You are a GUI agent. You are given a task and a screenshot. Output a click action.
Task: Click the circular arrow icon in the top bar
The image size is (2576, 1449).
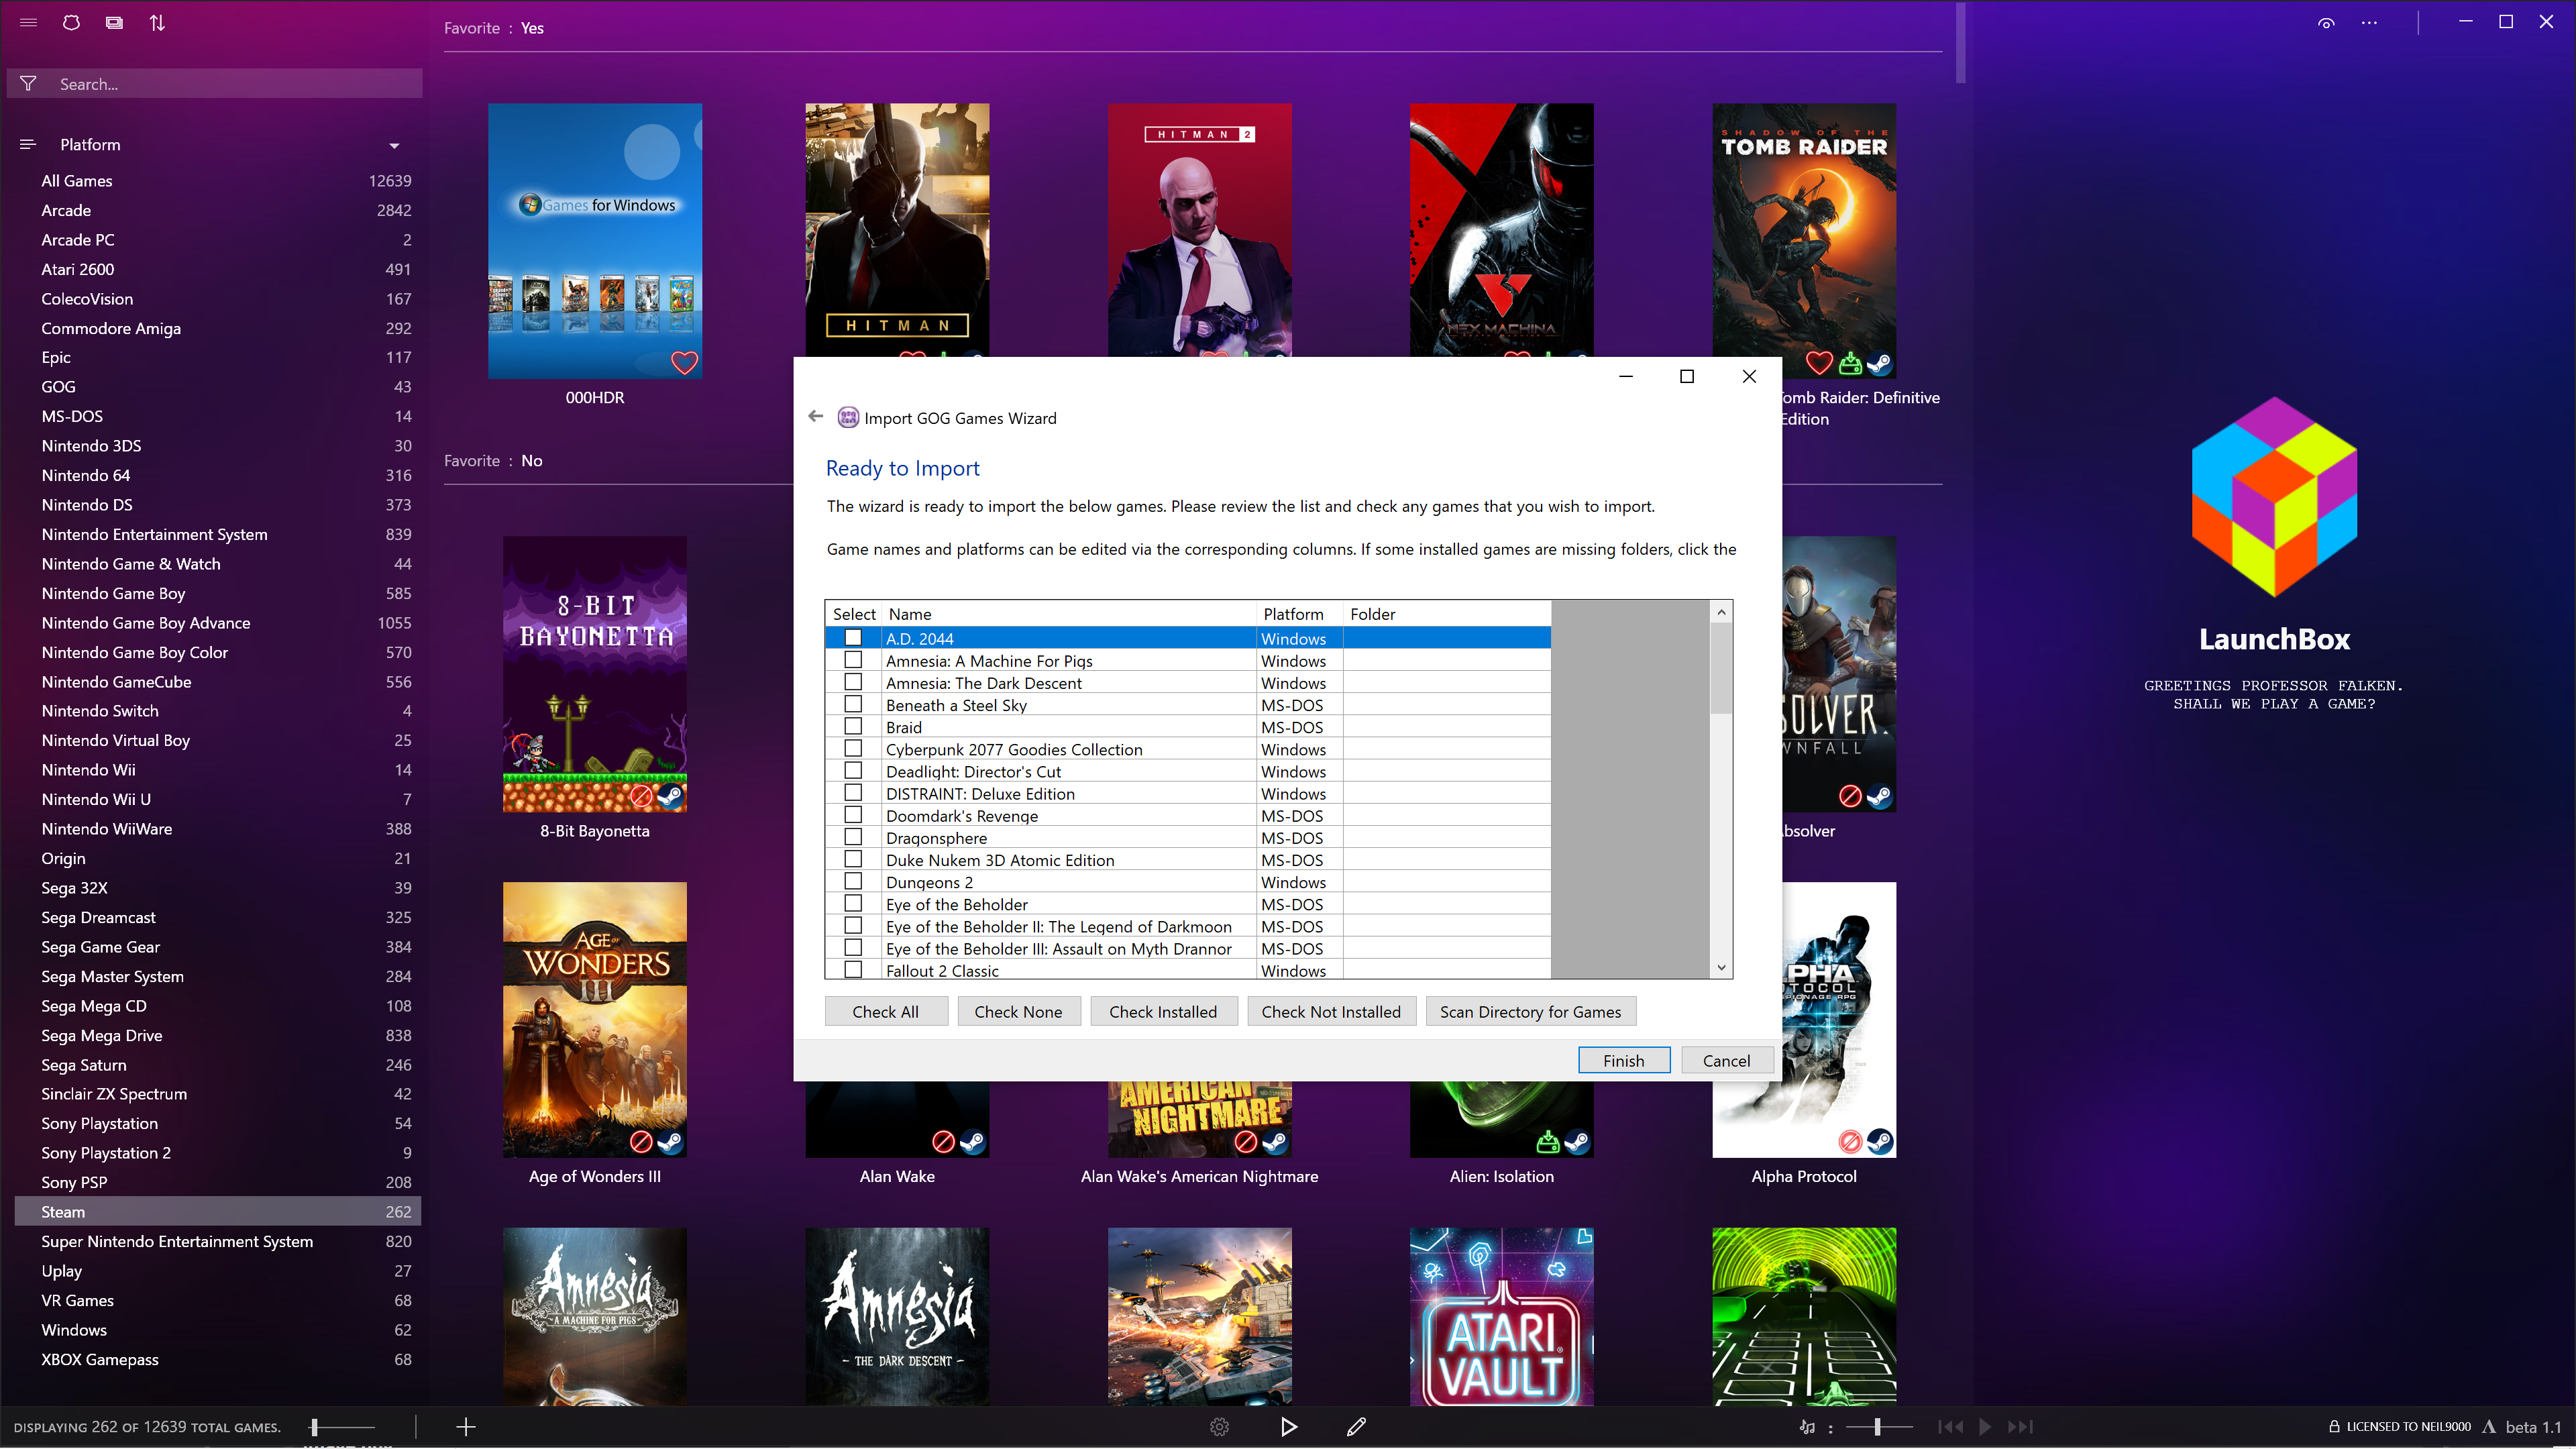(71, 22)
